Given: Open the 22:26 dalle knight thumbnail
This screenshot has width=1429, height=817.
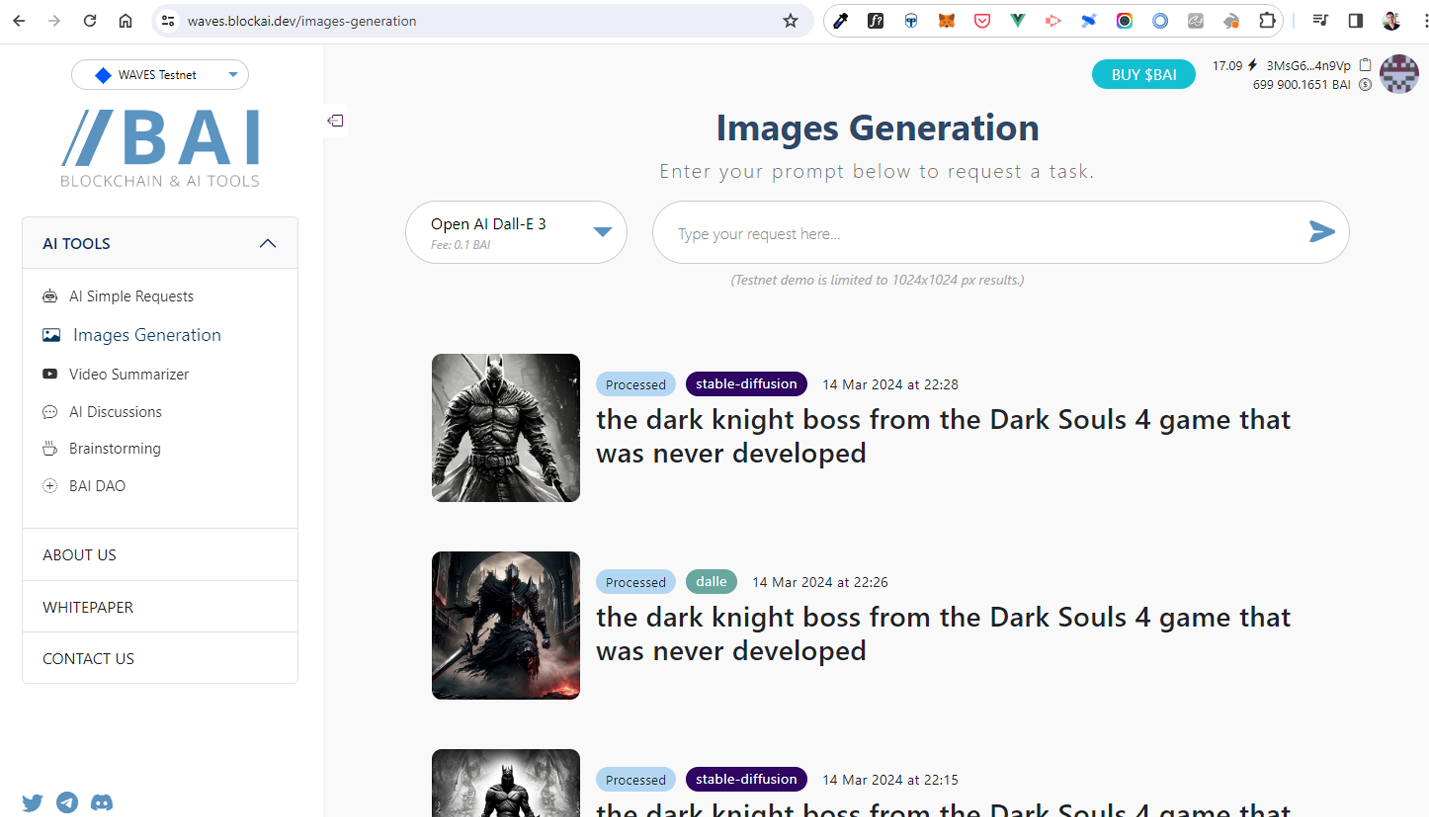Looking at the screenshot, I should [506, 625].
